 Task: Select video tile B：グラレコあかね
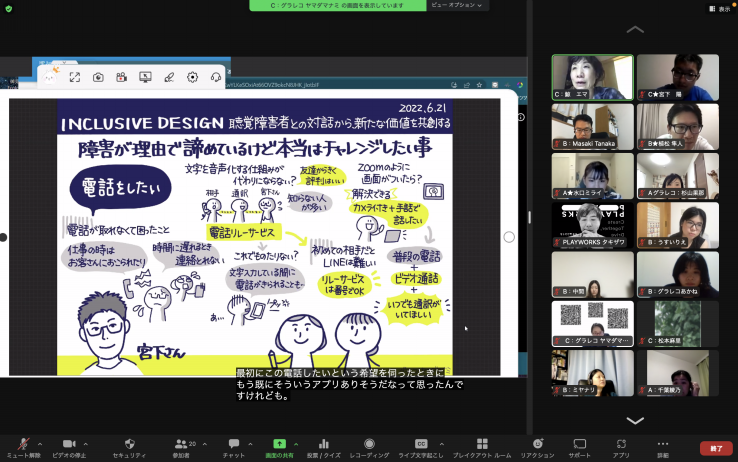[x=678, y=275]
